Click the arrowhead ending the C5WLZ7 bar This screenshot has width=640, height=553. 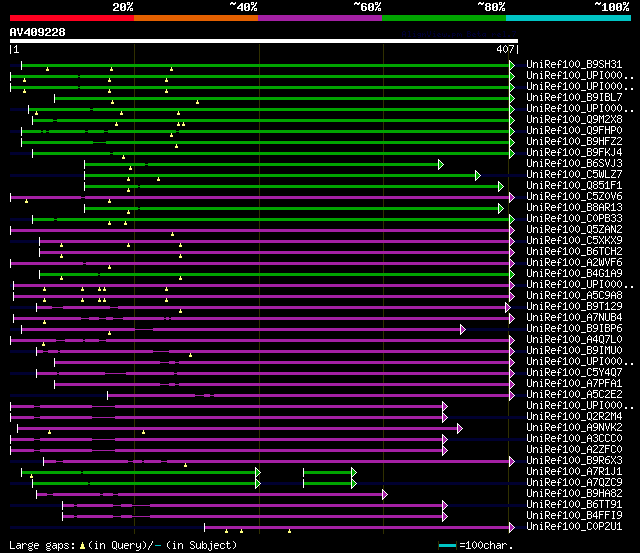click(x=478, y=175)
